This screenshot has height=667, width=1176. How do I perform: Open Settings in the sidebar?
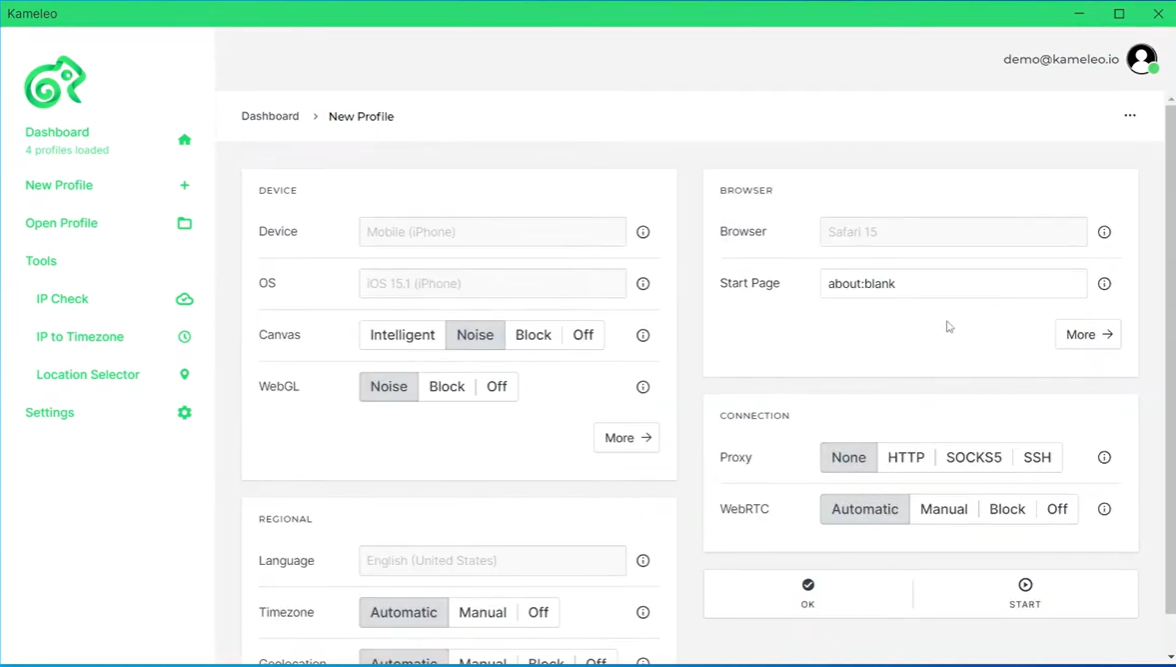point(50,413)
